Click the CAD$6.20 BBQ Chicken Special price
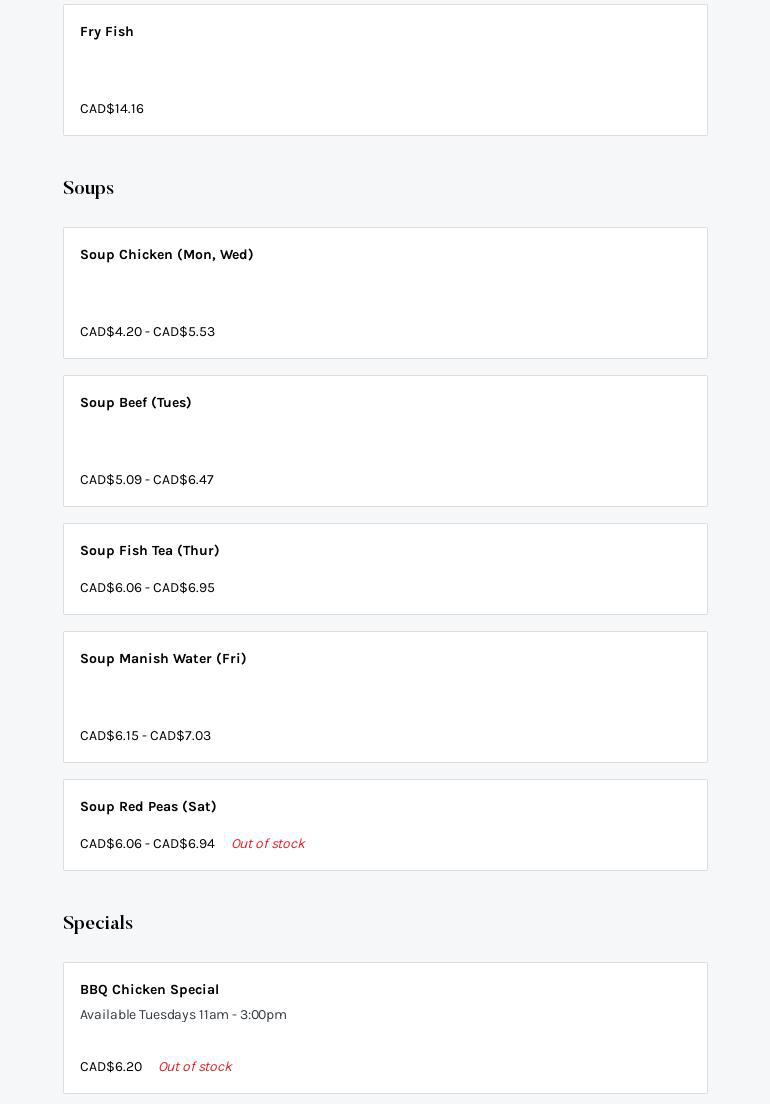This screenshot has width=770, height=1104. point(111,1067)
